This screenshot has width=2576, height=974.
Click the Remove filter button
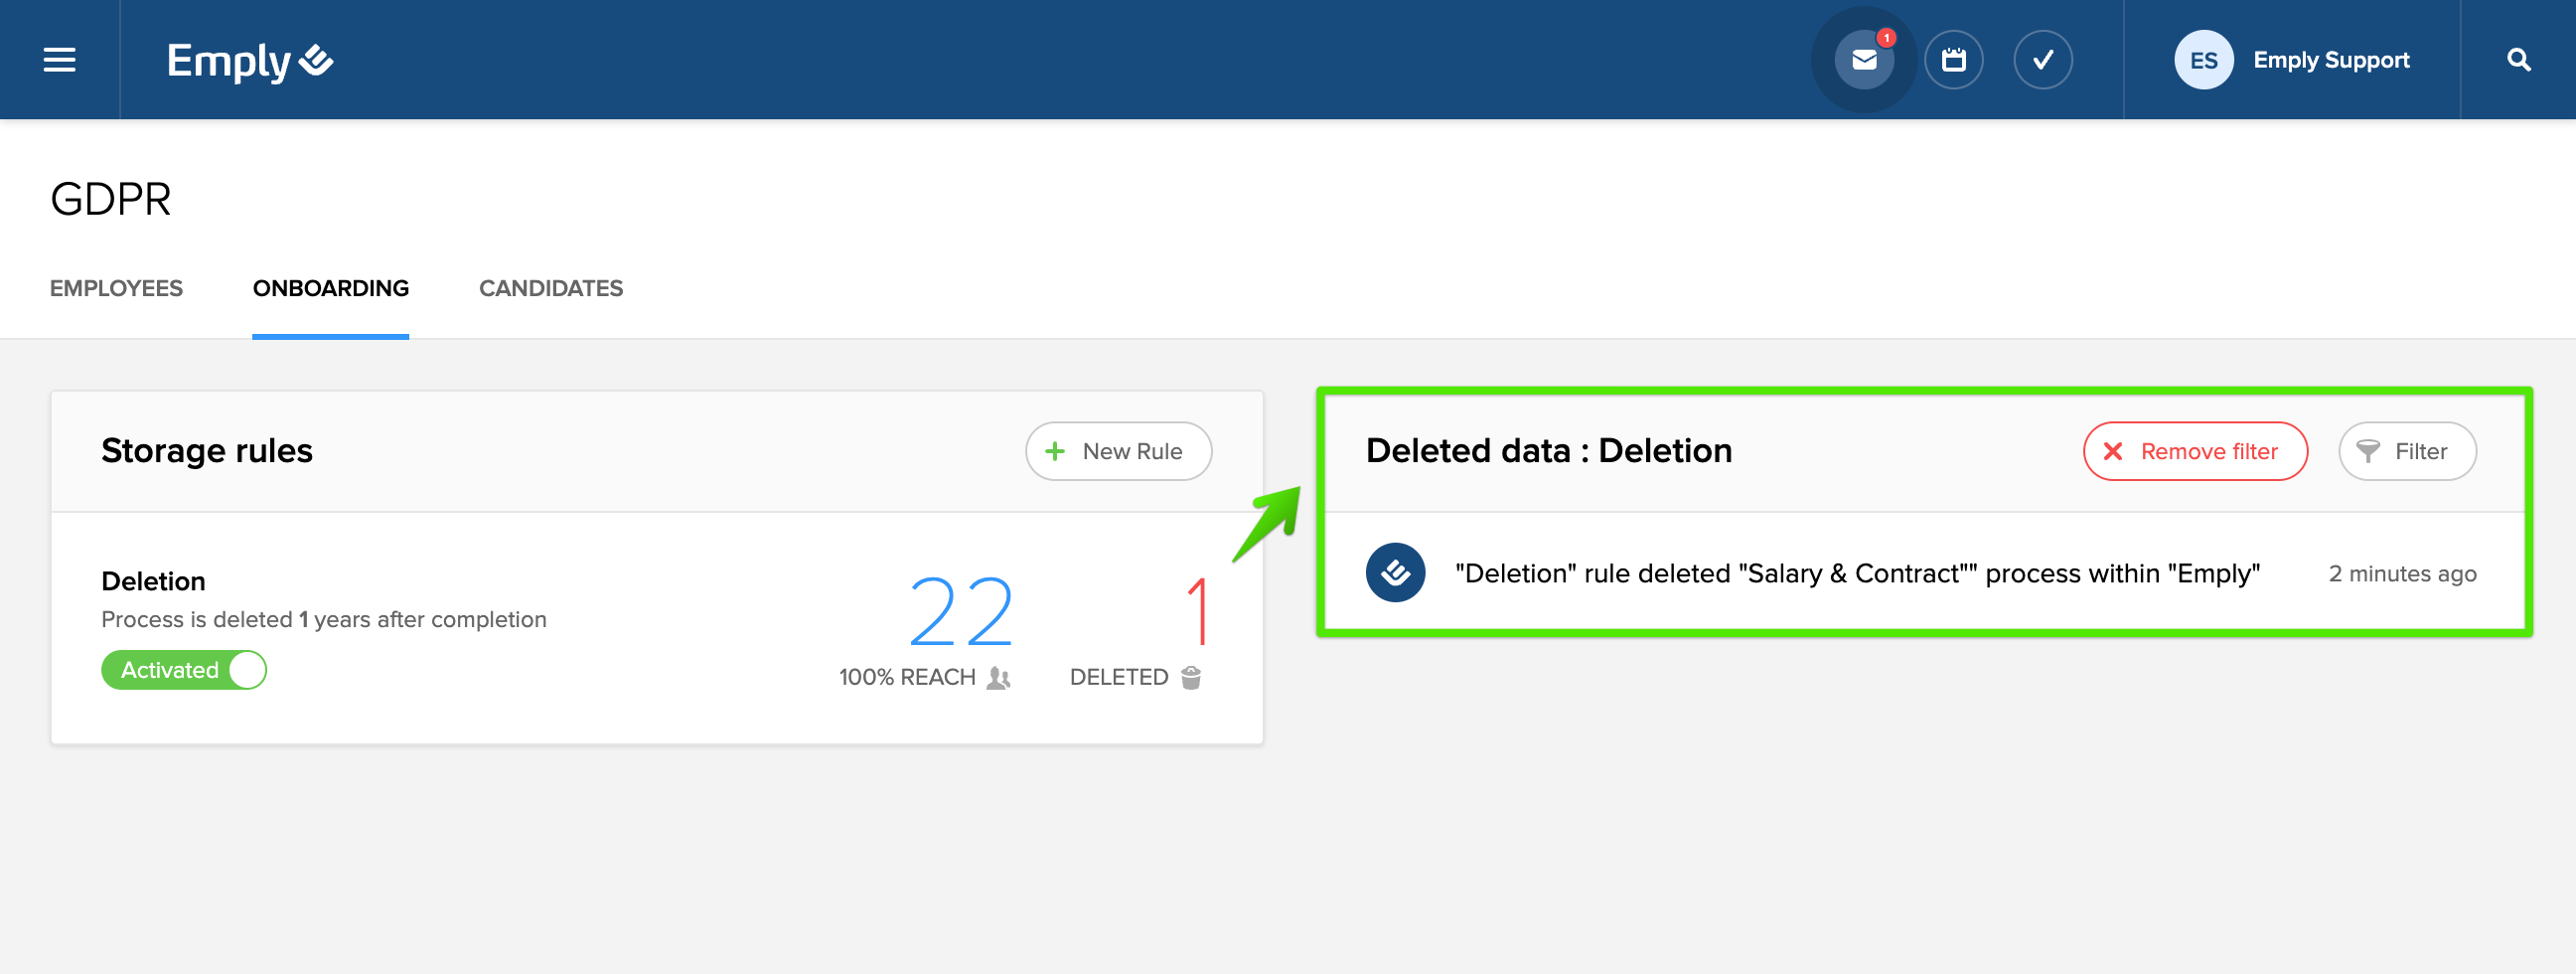2194,452
